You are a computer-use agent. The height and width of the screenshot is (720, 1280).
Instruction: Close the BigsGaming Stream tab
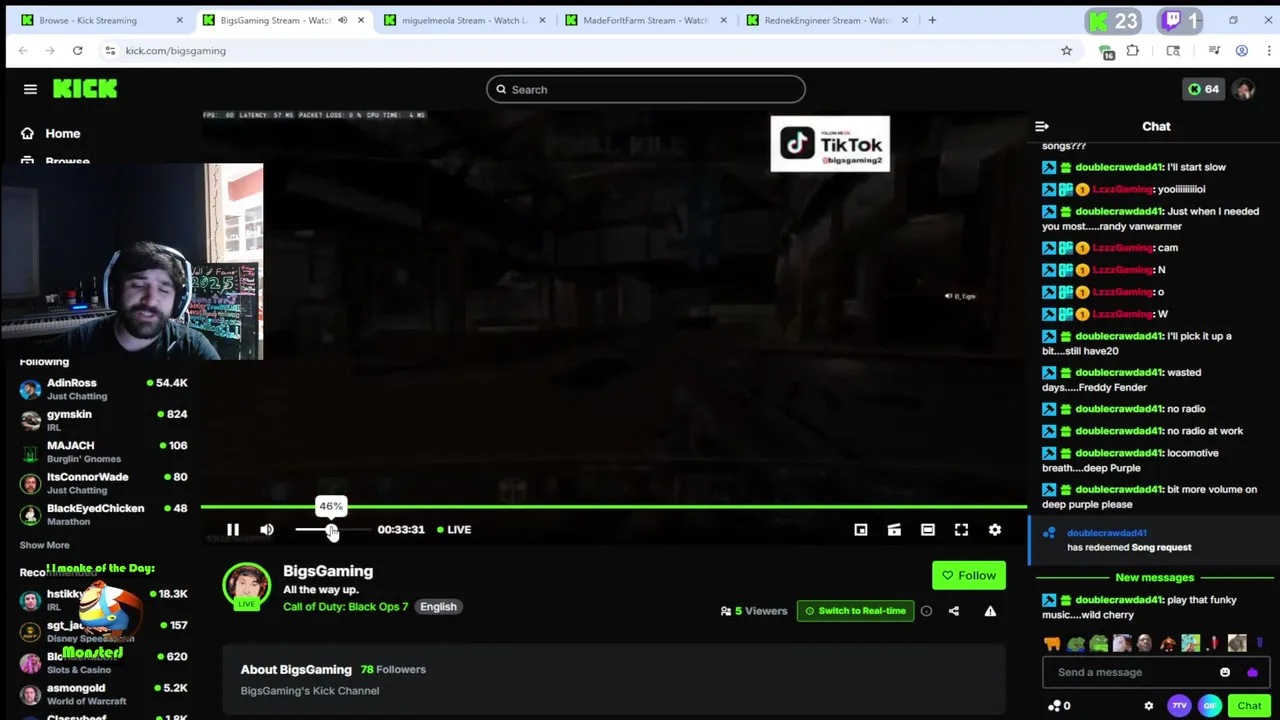361,20
